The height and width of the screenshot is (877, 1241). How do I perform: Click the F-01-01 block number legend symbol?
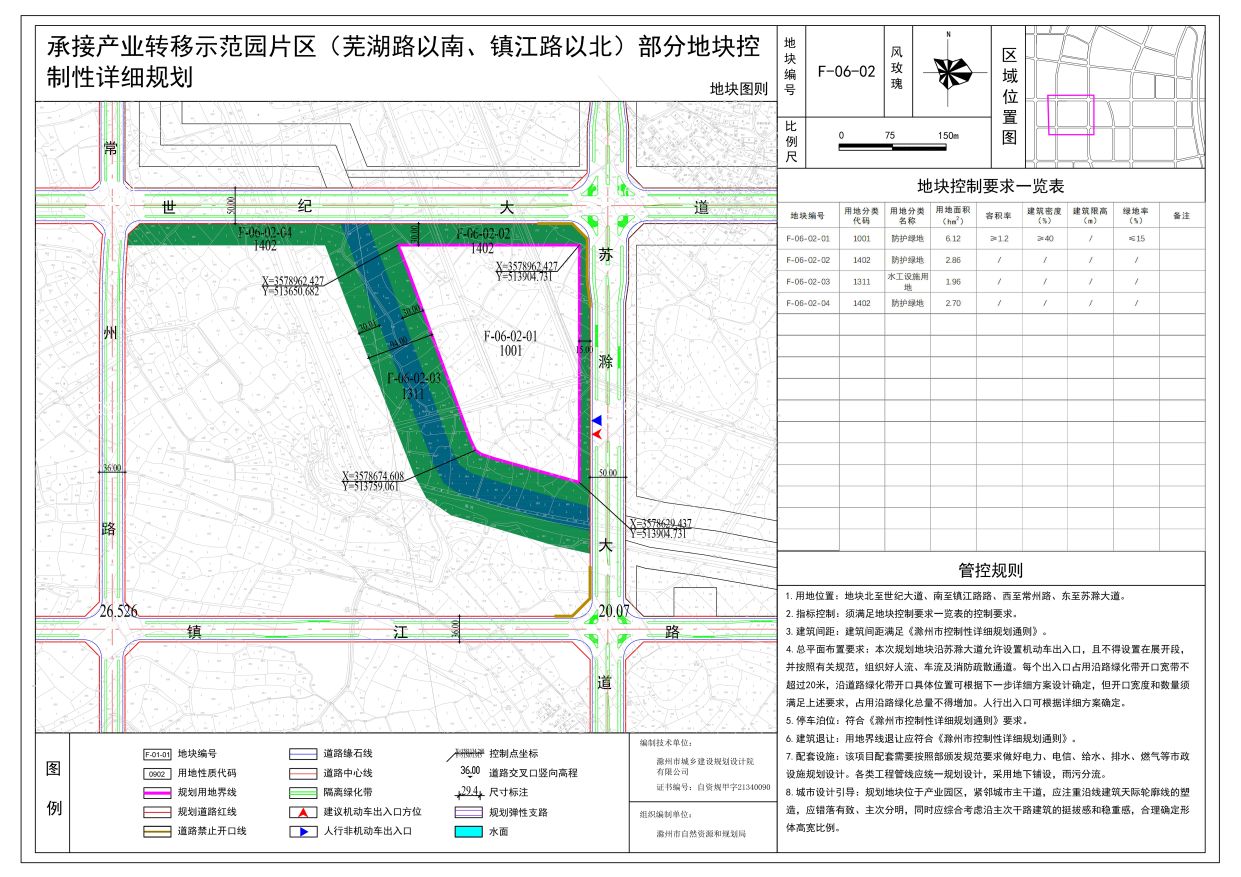point(157,754)
